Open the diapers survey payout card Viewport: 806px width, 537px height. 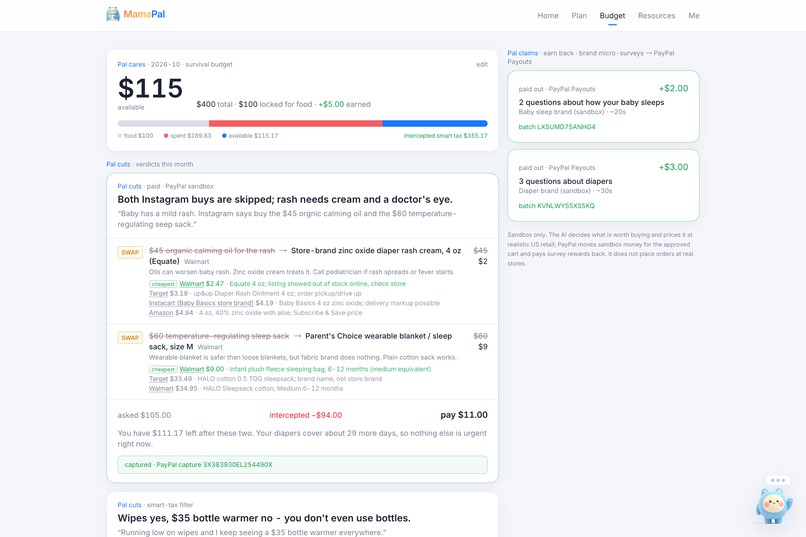pos(603,186)
